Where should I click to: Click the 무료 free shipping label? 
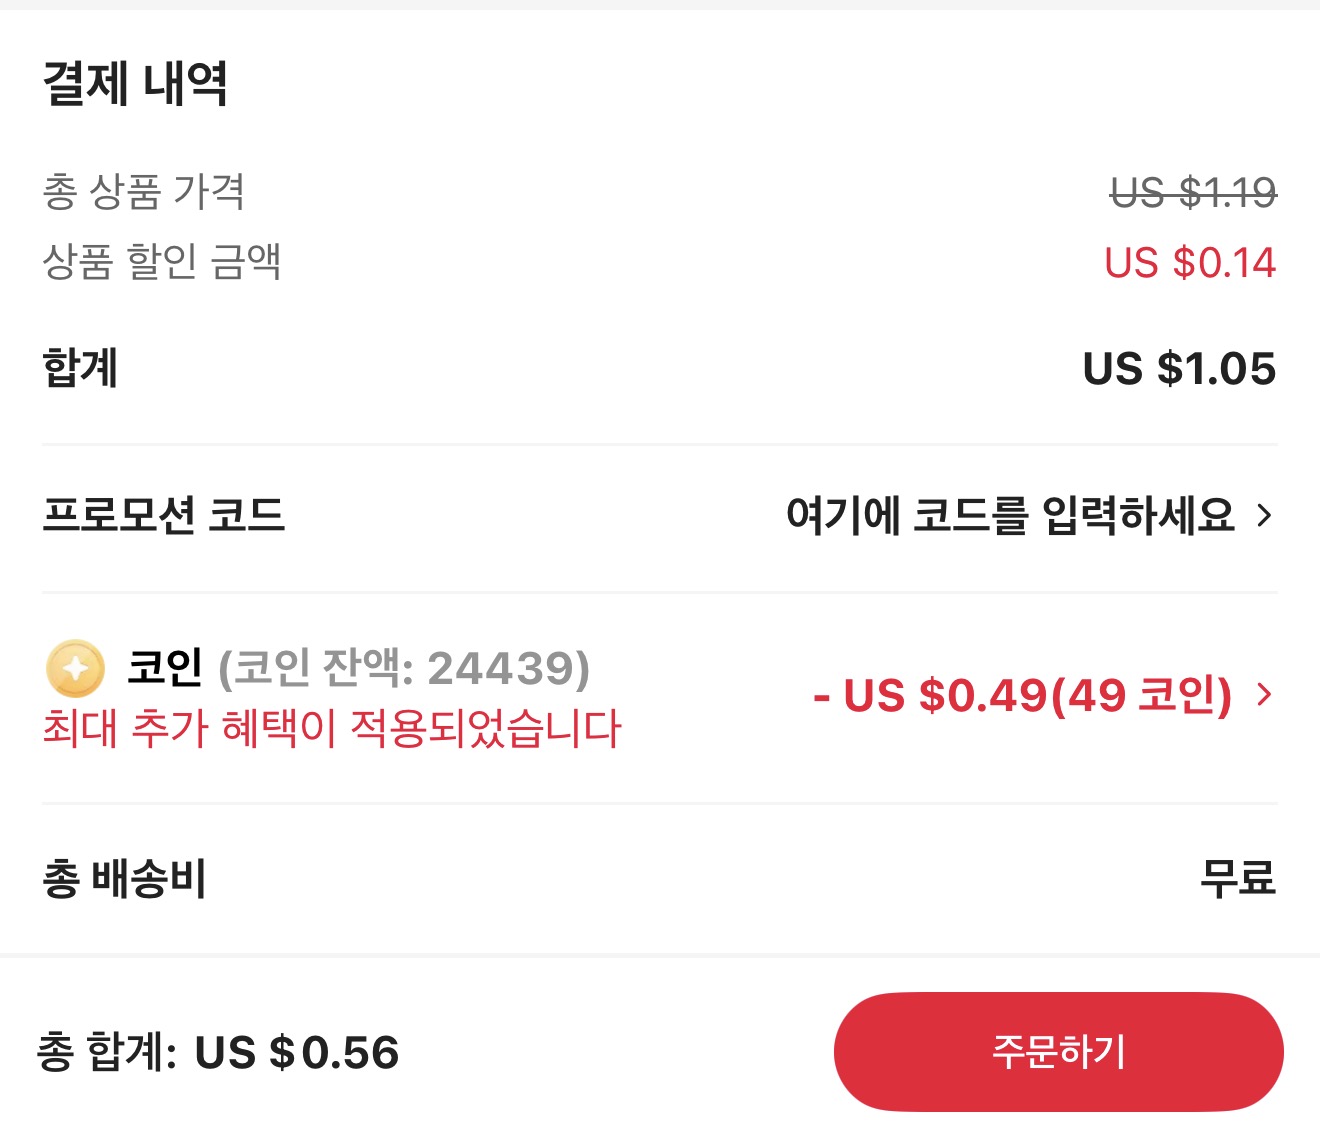1238,880
